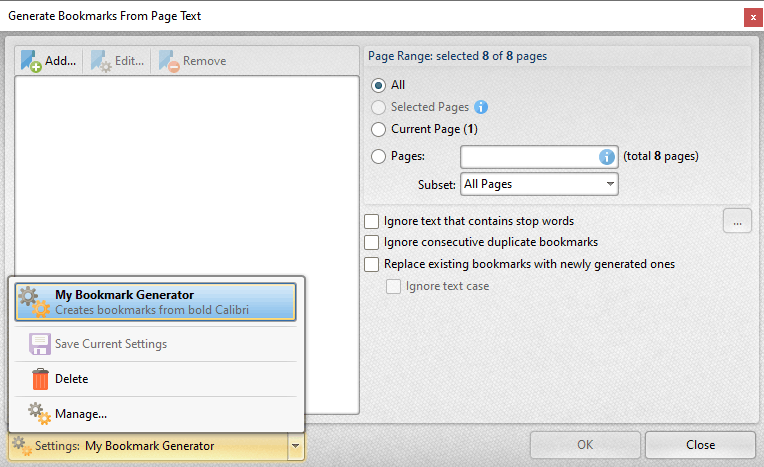Open the Settings: My Bookmark Generator button
The width and height of the screenshot is (764, 467).
[x=148, y=446]
